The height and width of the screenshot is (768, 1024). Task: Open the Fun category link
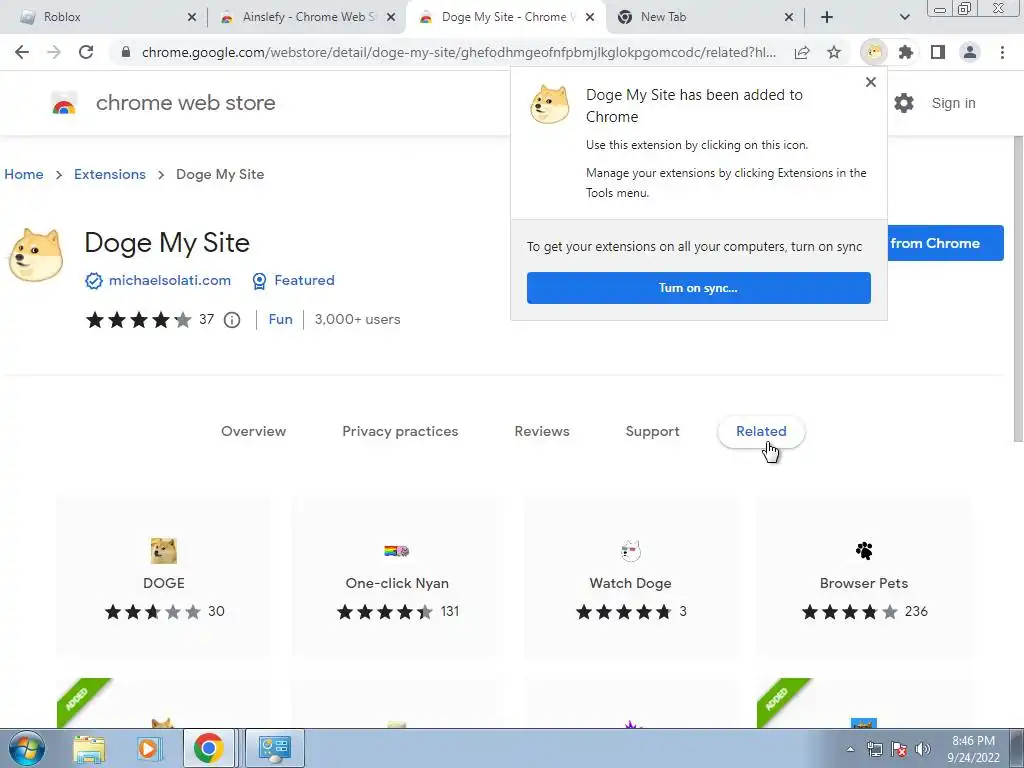coord(280,319)
